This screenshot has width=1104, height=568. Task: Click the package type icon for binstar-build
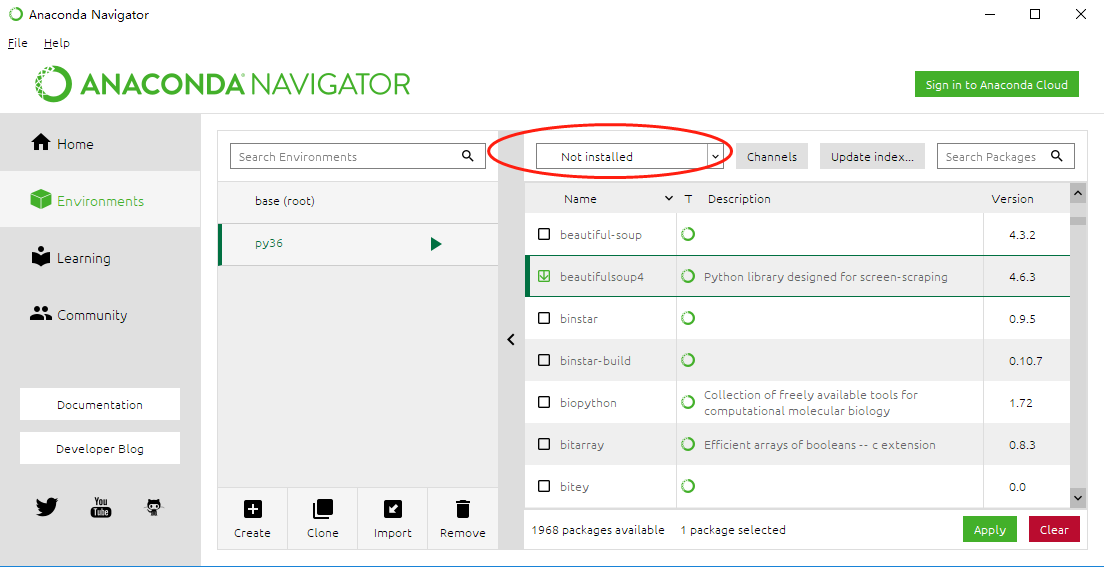(x=689, y=360)
